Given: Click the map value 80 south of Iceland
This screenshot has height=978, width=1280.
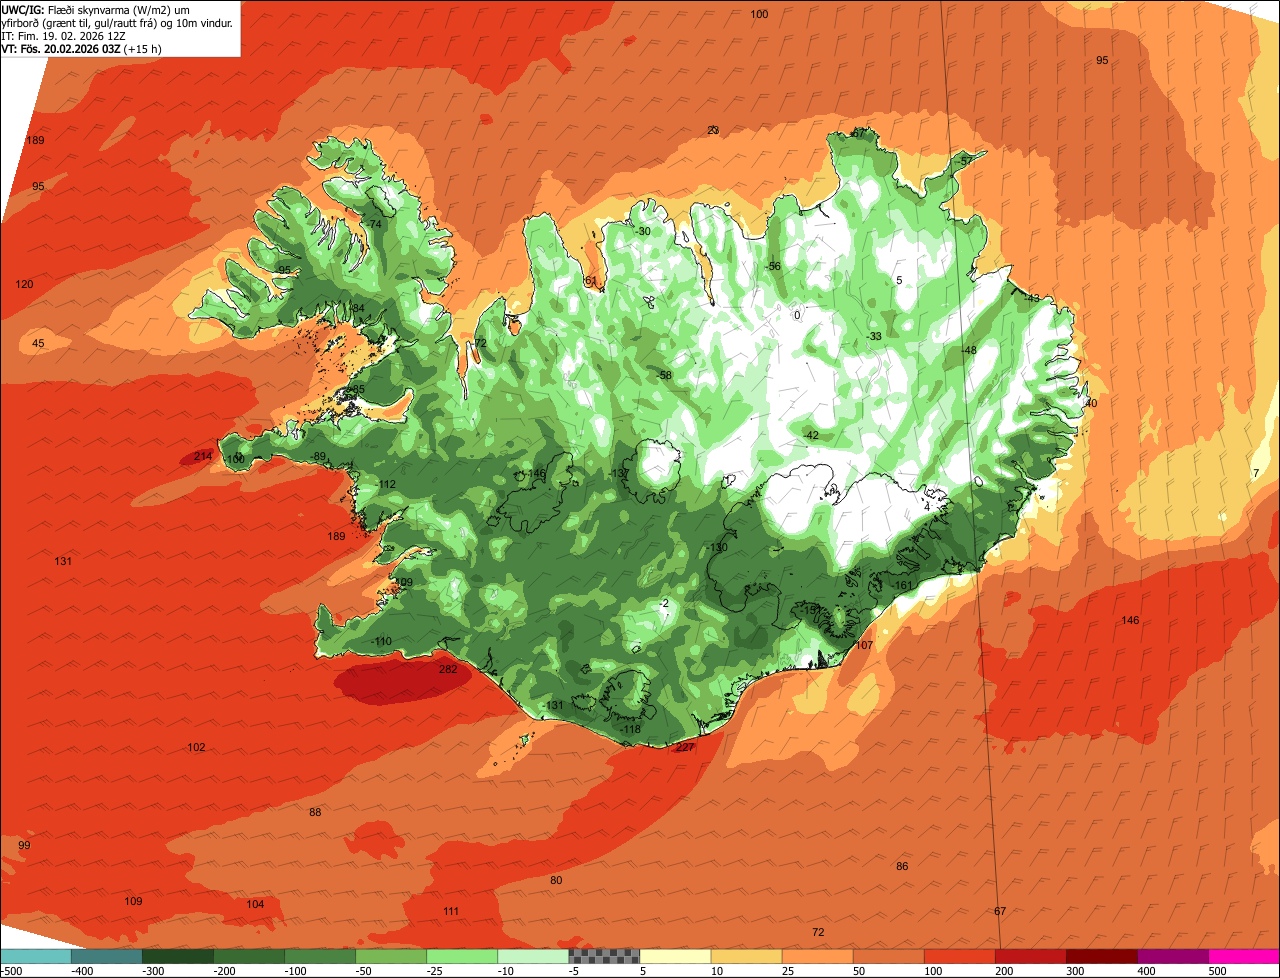Looking at the screenshot, I should 556,880.
